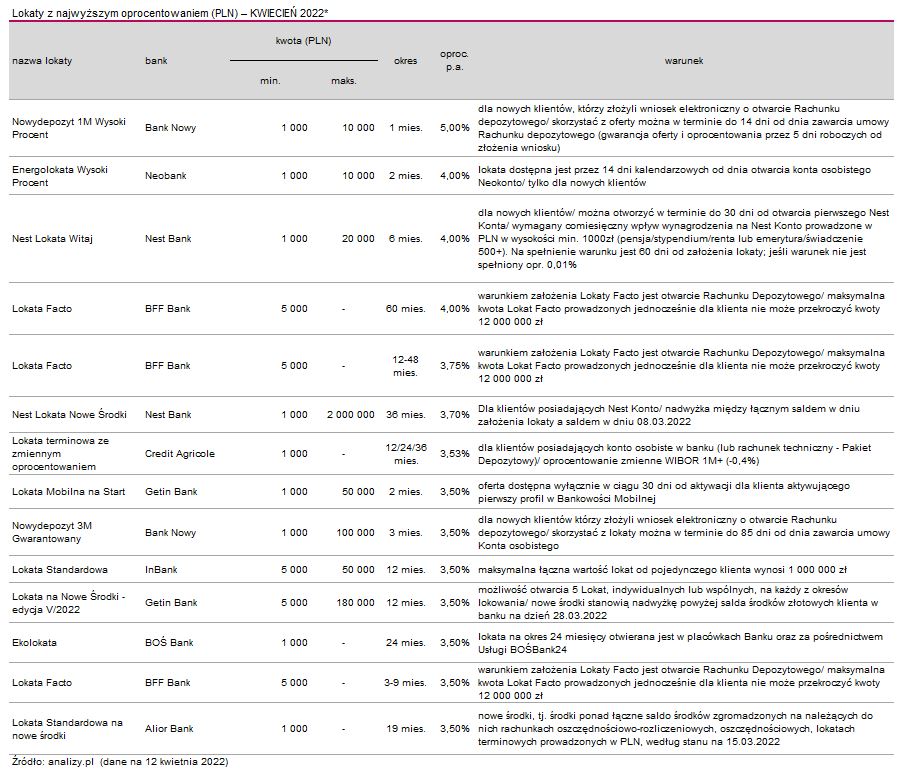Image resolution: width=908 pixels, height=770 pixels.
Task: Click the '2 000 000' maximum amount
Action: coord(350,415)
